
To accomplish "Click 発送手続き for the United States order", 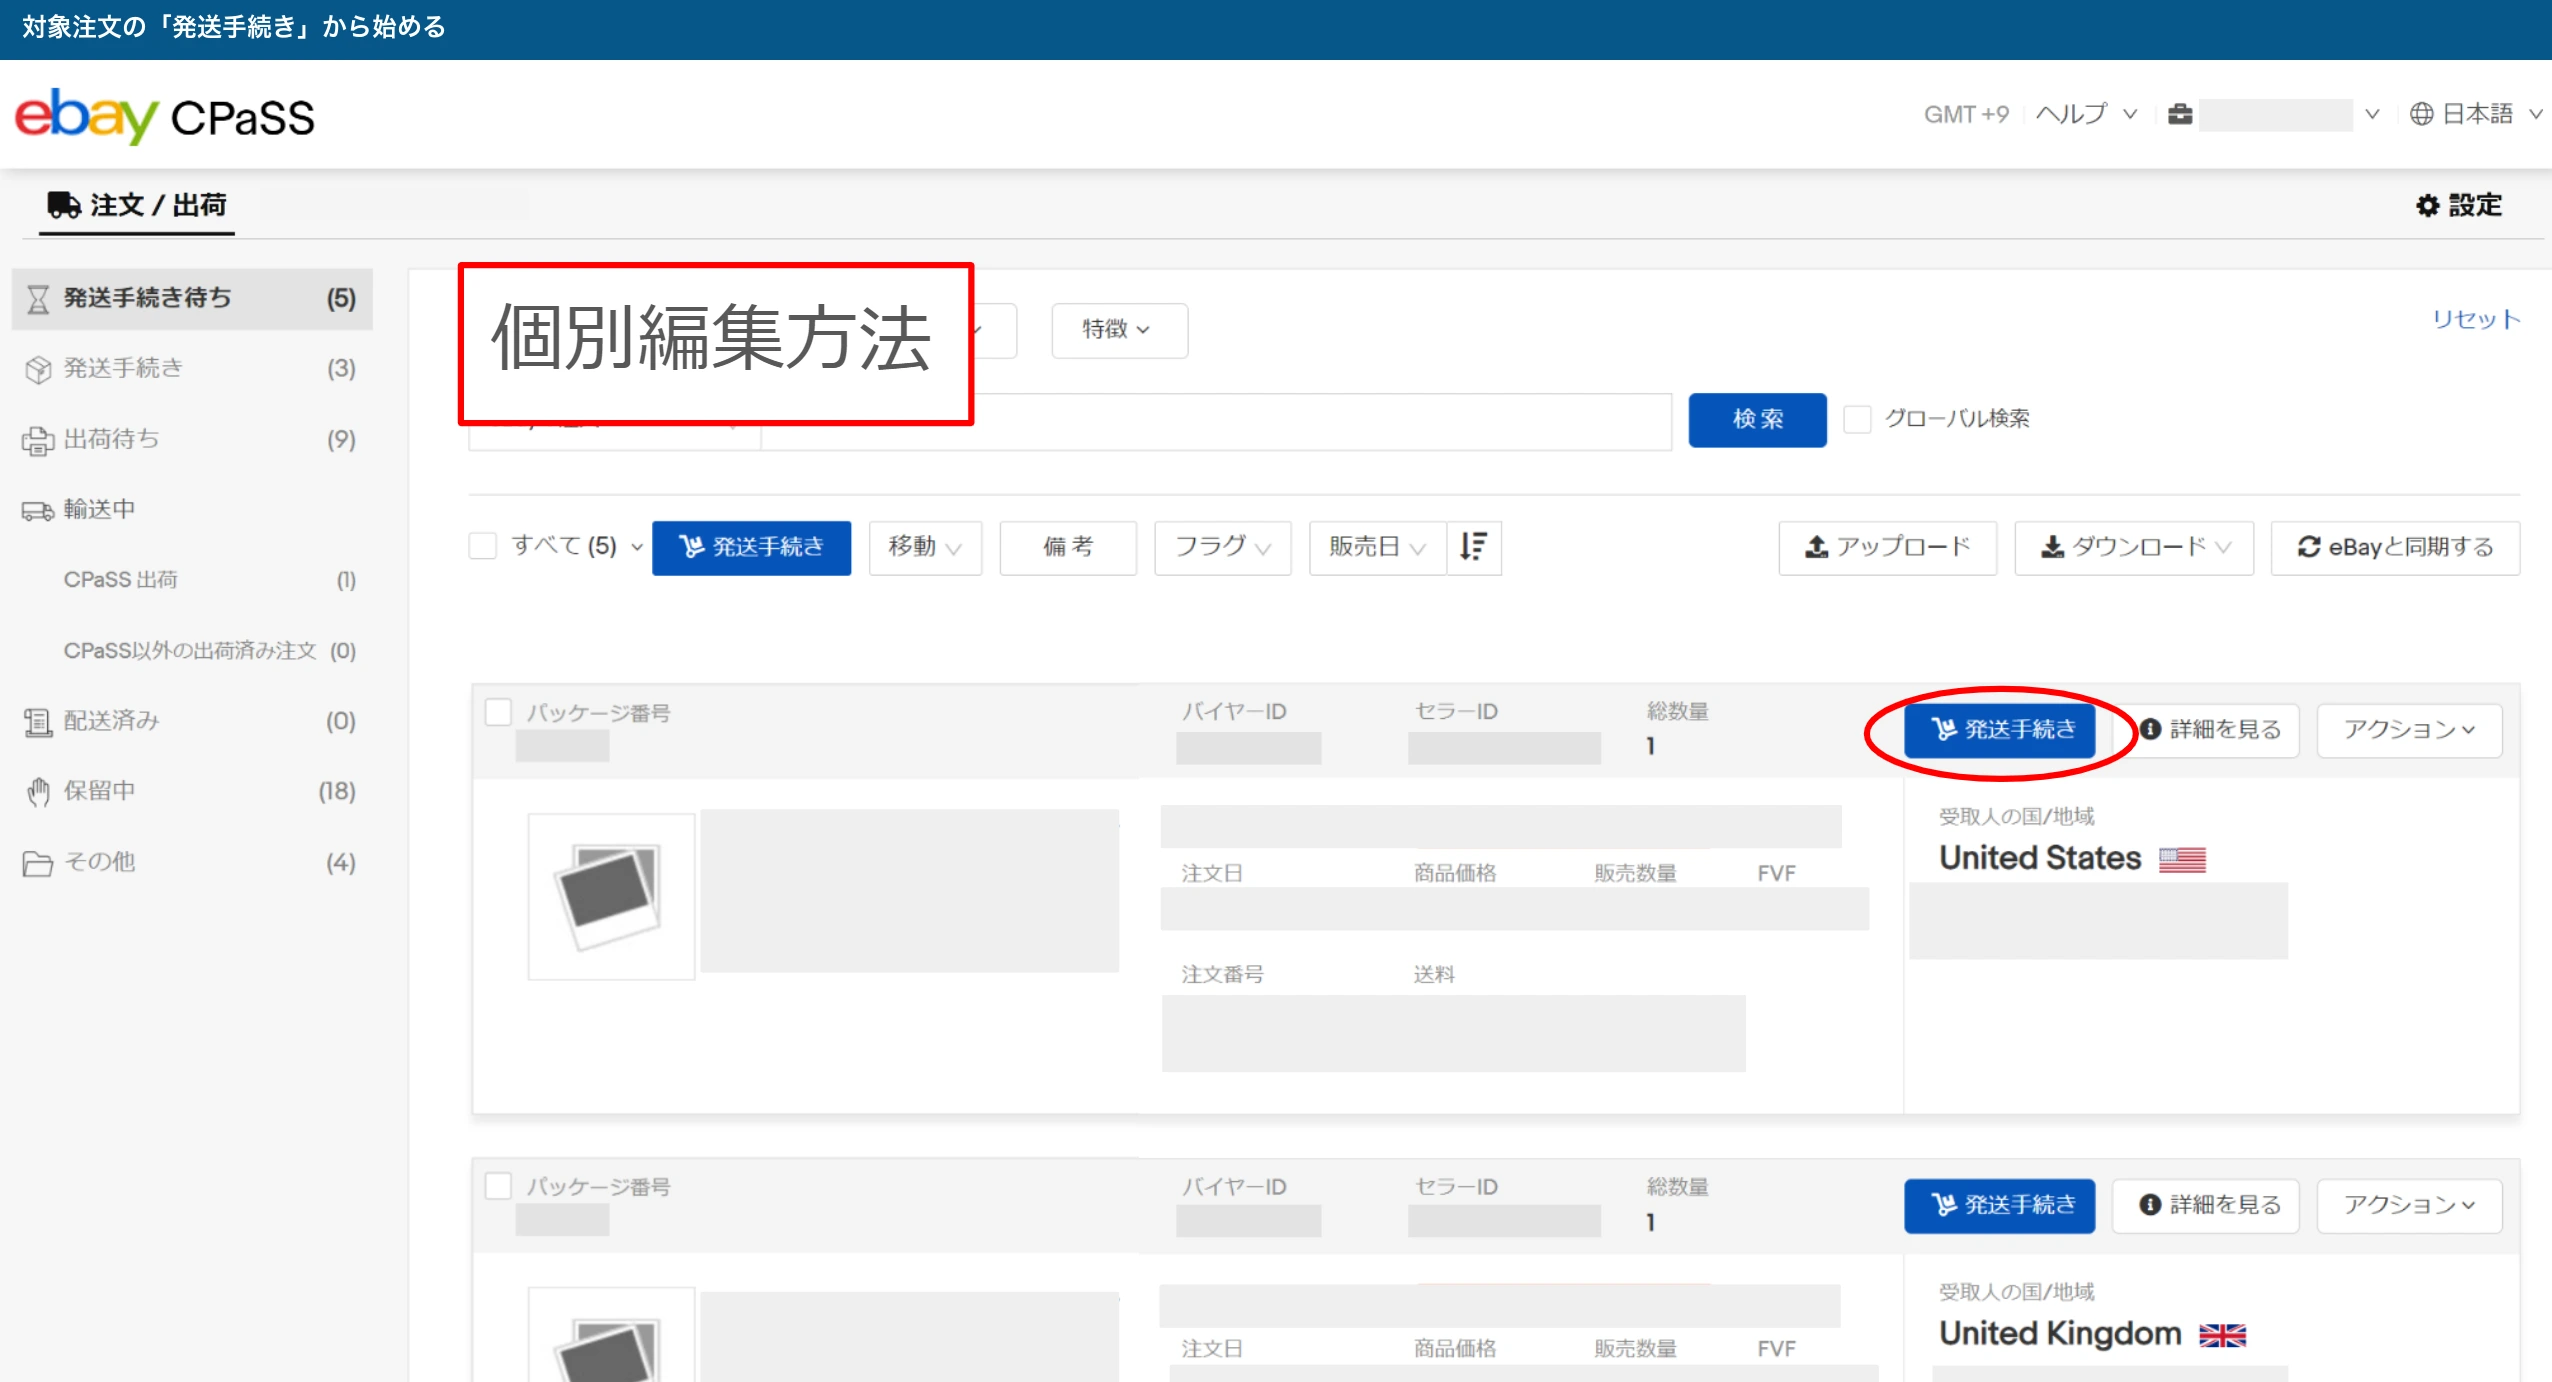I will tap(1999, 730).
